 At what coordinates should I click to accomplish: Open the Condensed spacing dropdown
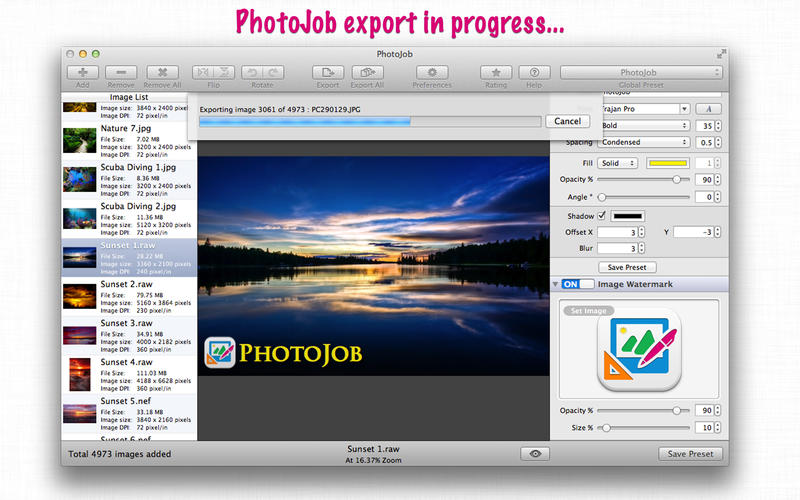pos(645,142)
